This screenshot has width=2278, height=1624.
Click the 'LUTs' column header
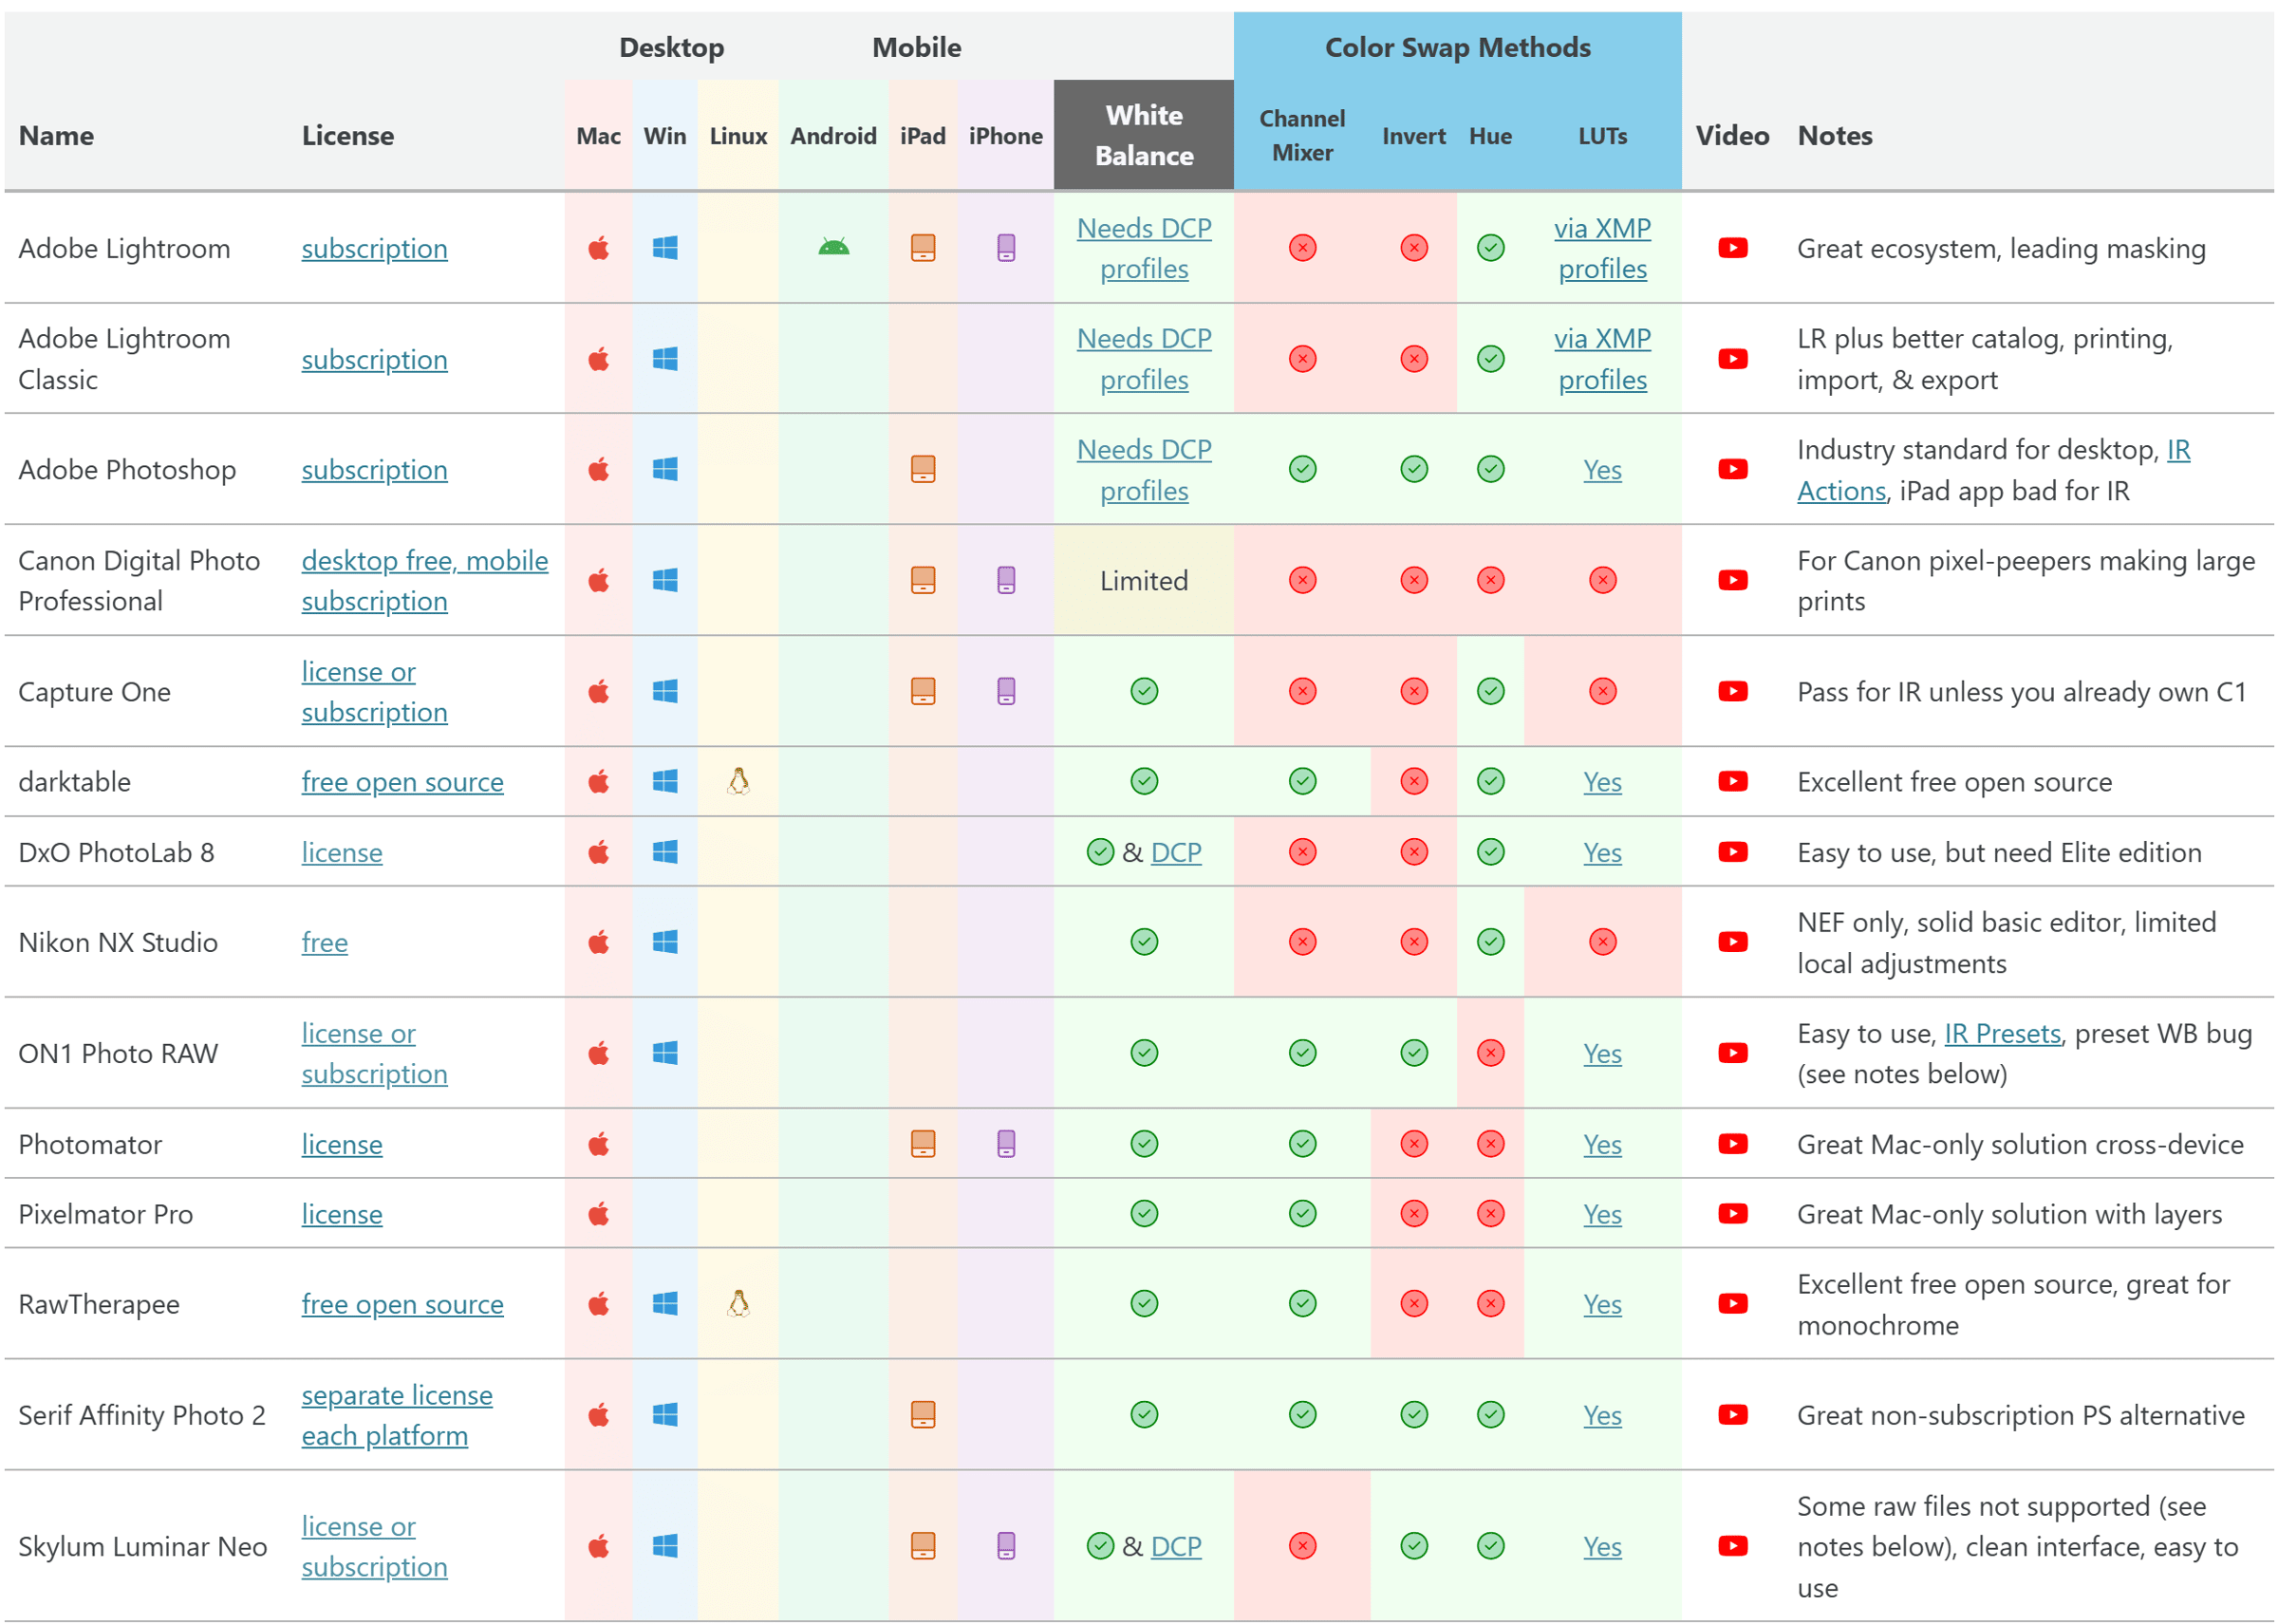coord(1602,136)
